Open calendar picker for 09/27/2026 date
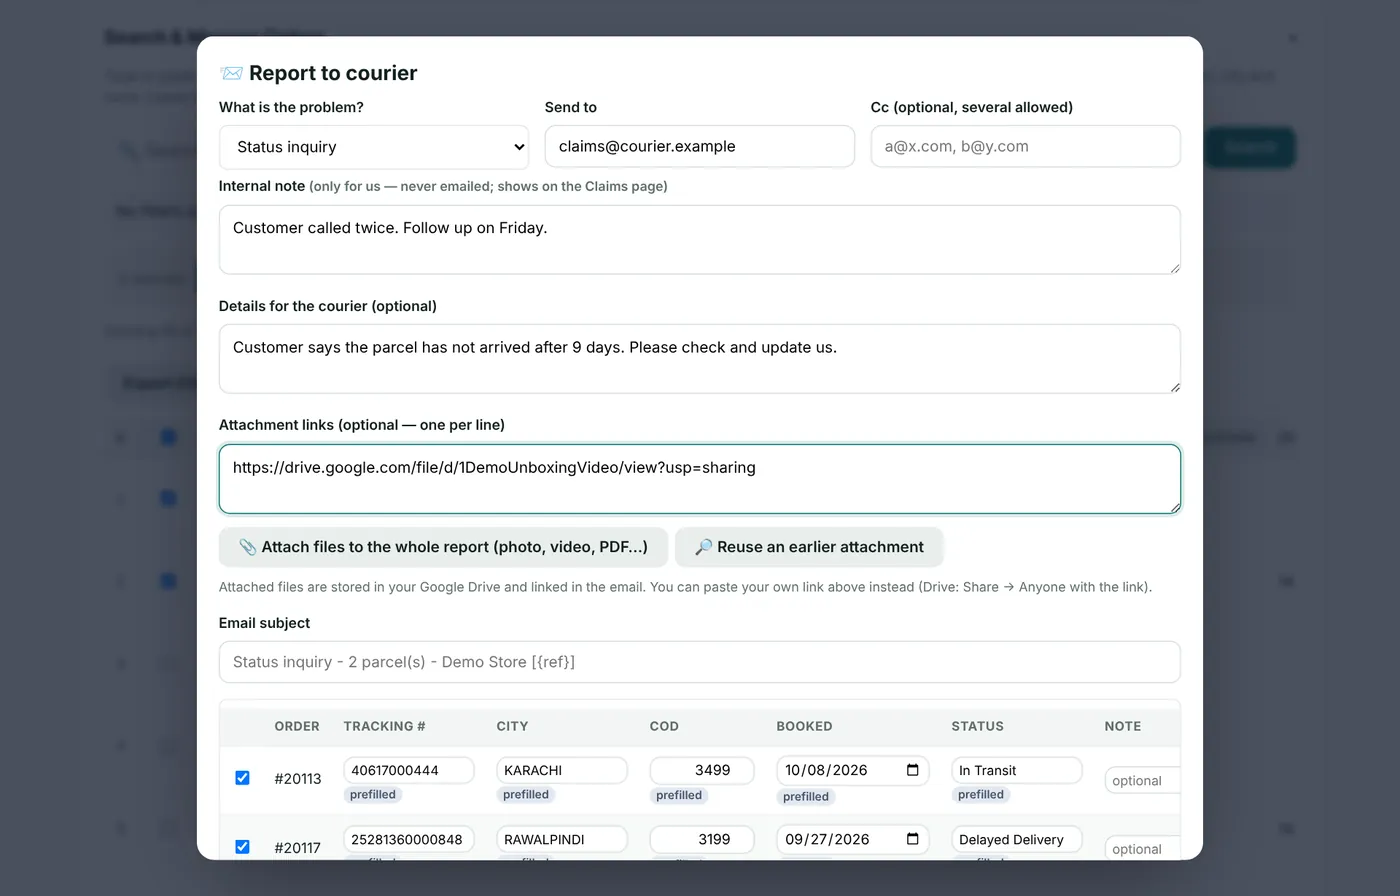The width and height of the screenshot is (1400, 896). pyautogui.click(x=912, y=839)
